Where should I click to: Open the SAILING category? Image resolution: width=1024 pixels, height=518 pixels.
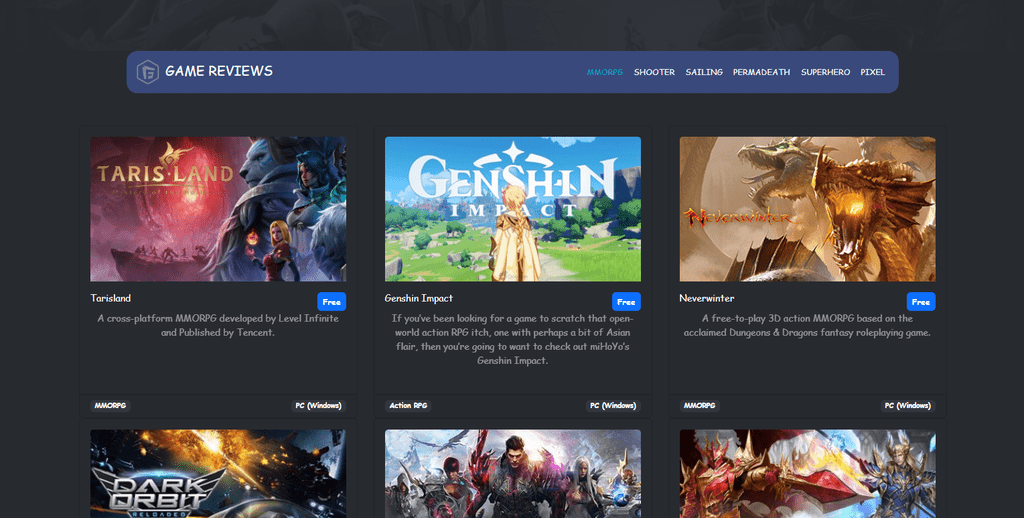pyautogui.click(x=704, y=72)
